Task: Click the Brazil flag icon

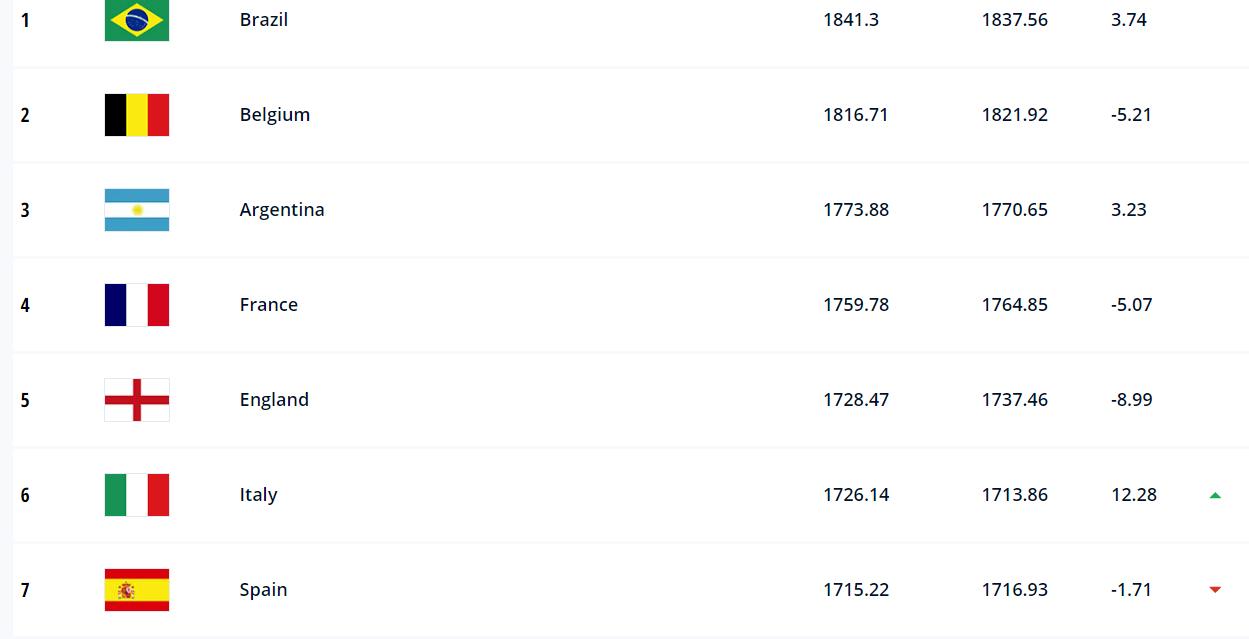Action: [x=137, y=20]
